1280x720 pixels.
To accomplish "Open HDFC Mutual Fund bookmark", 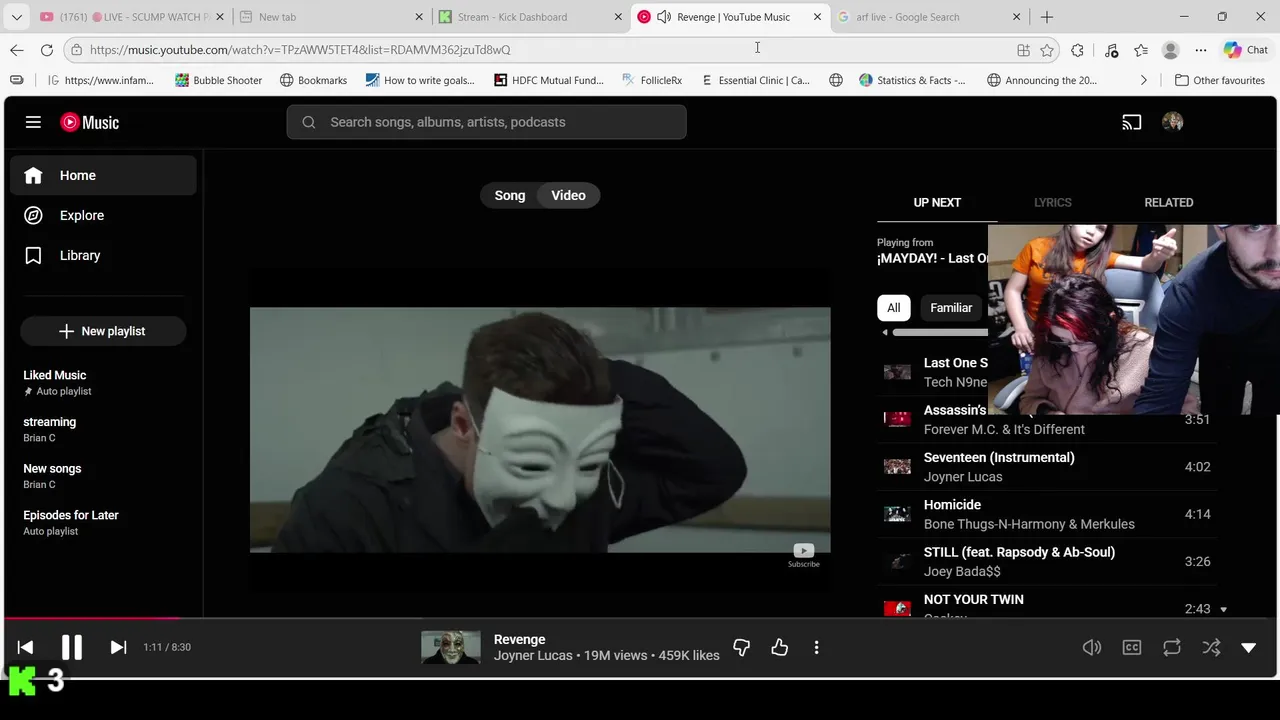I will [x=549, y=80].
